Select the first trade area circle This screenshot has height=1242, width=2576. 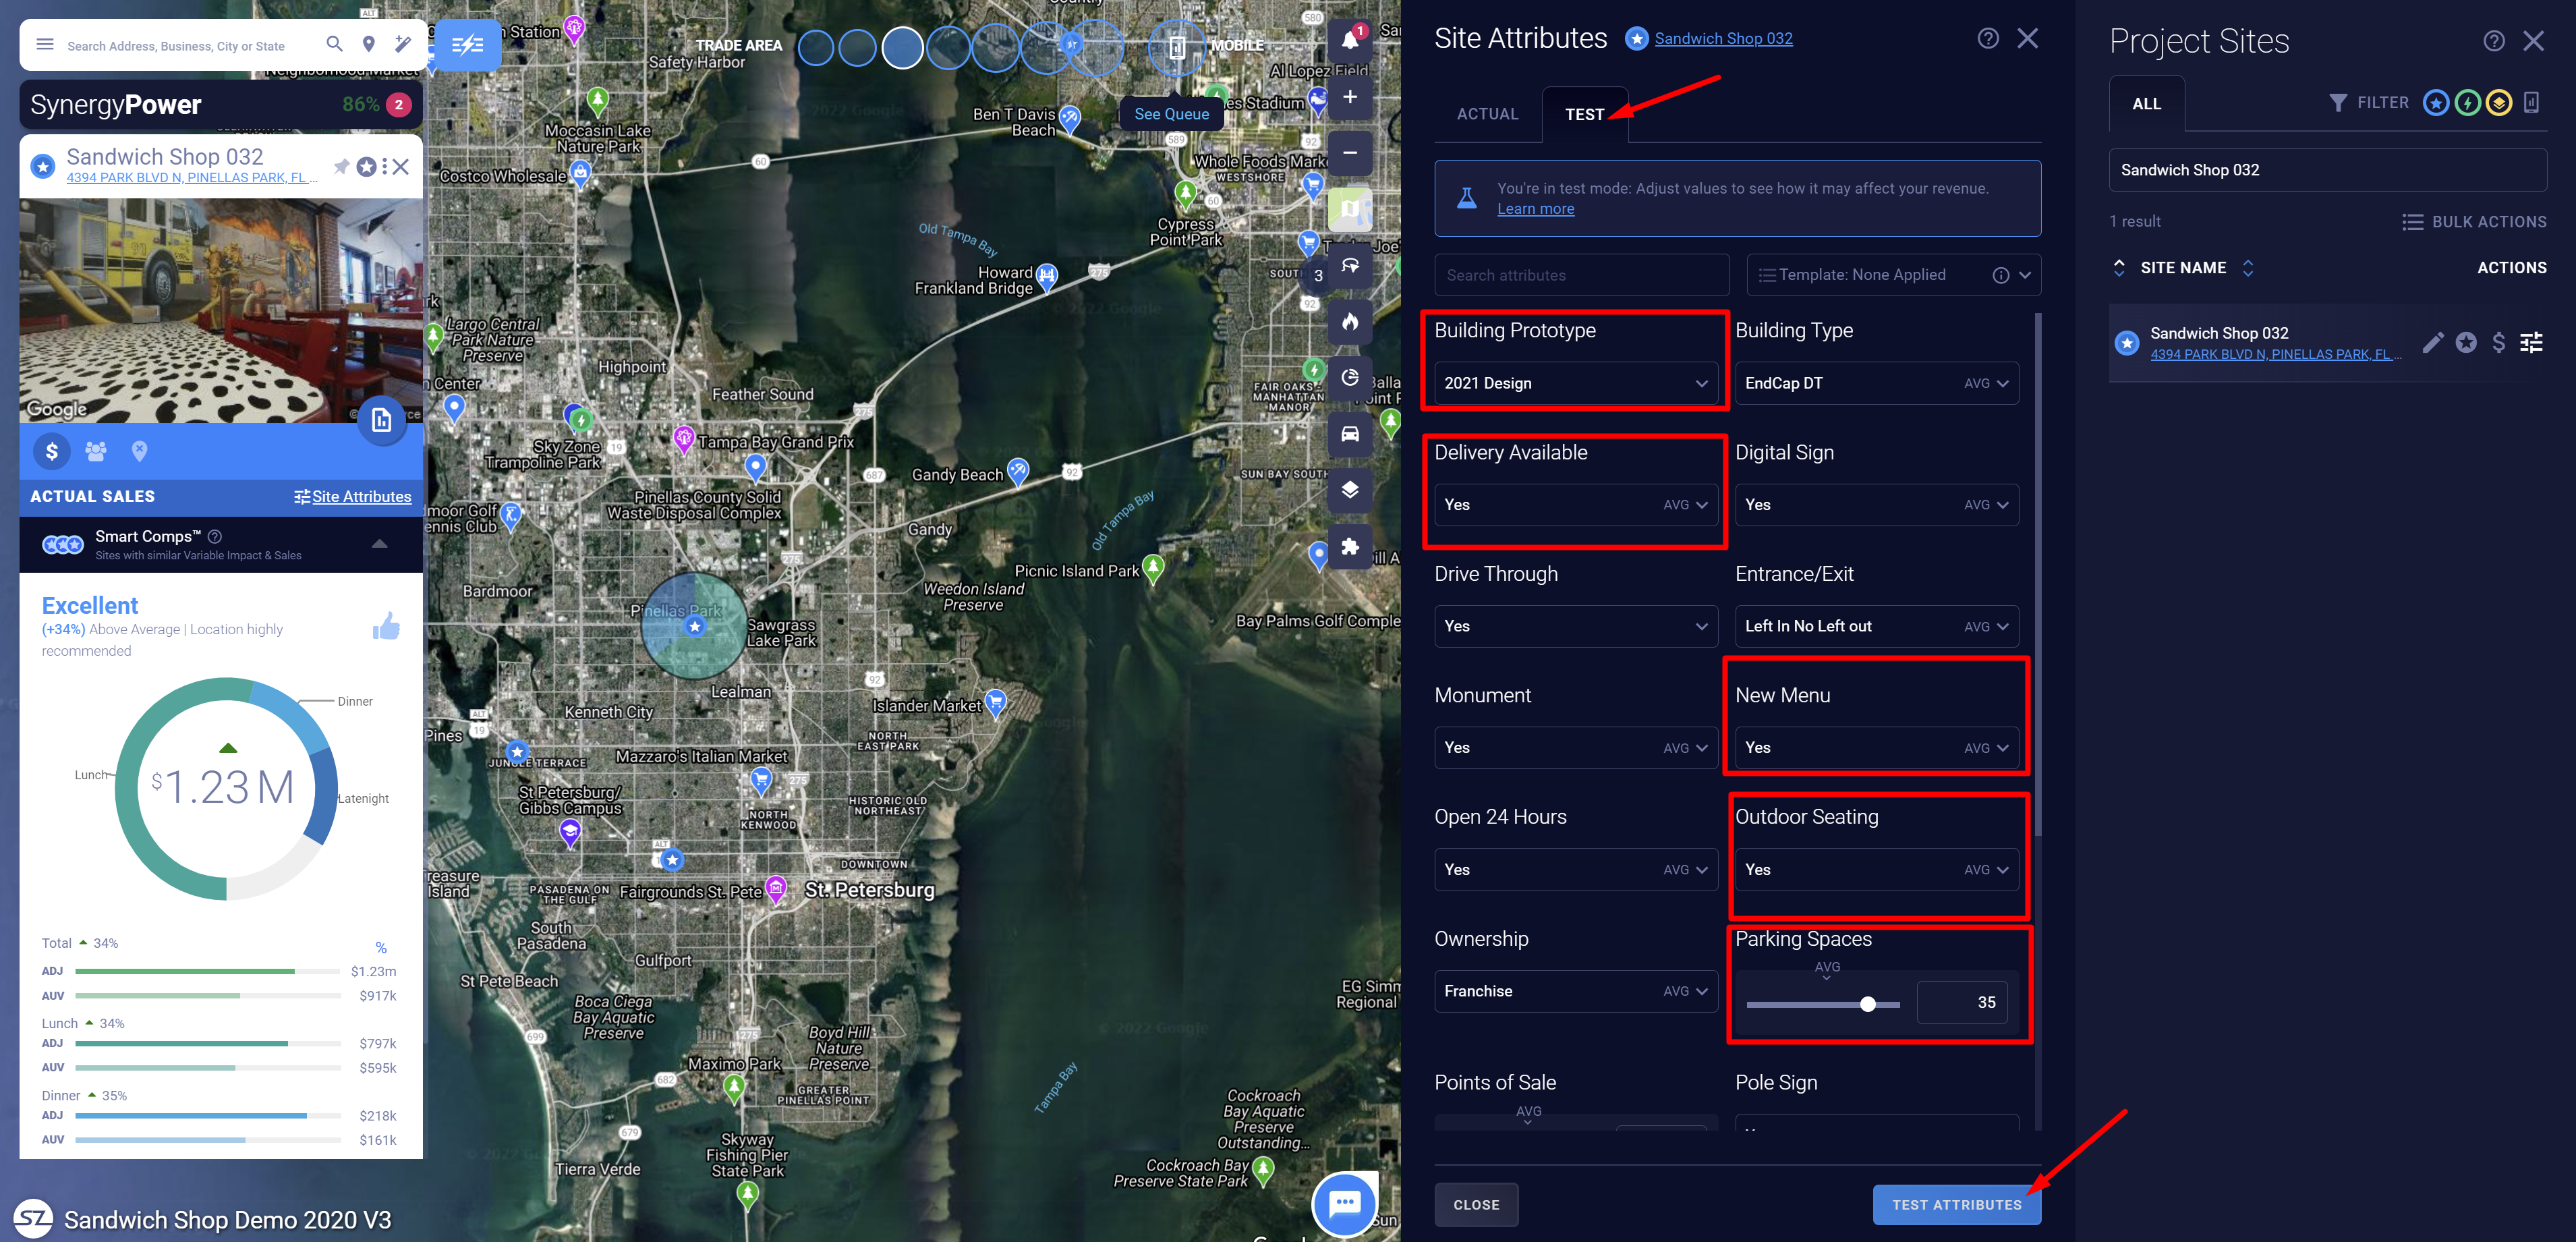pos(816,48)
